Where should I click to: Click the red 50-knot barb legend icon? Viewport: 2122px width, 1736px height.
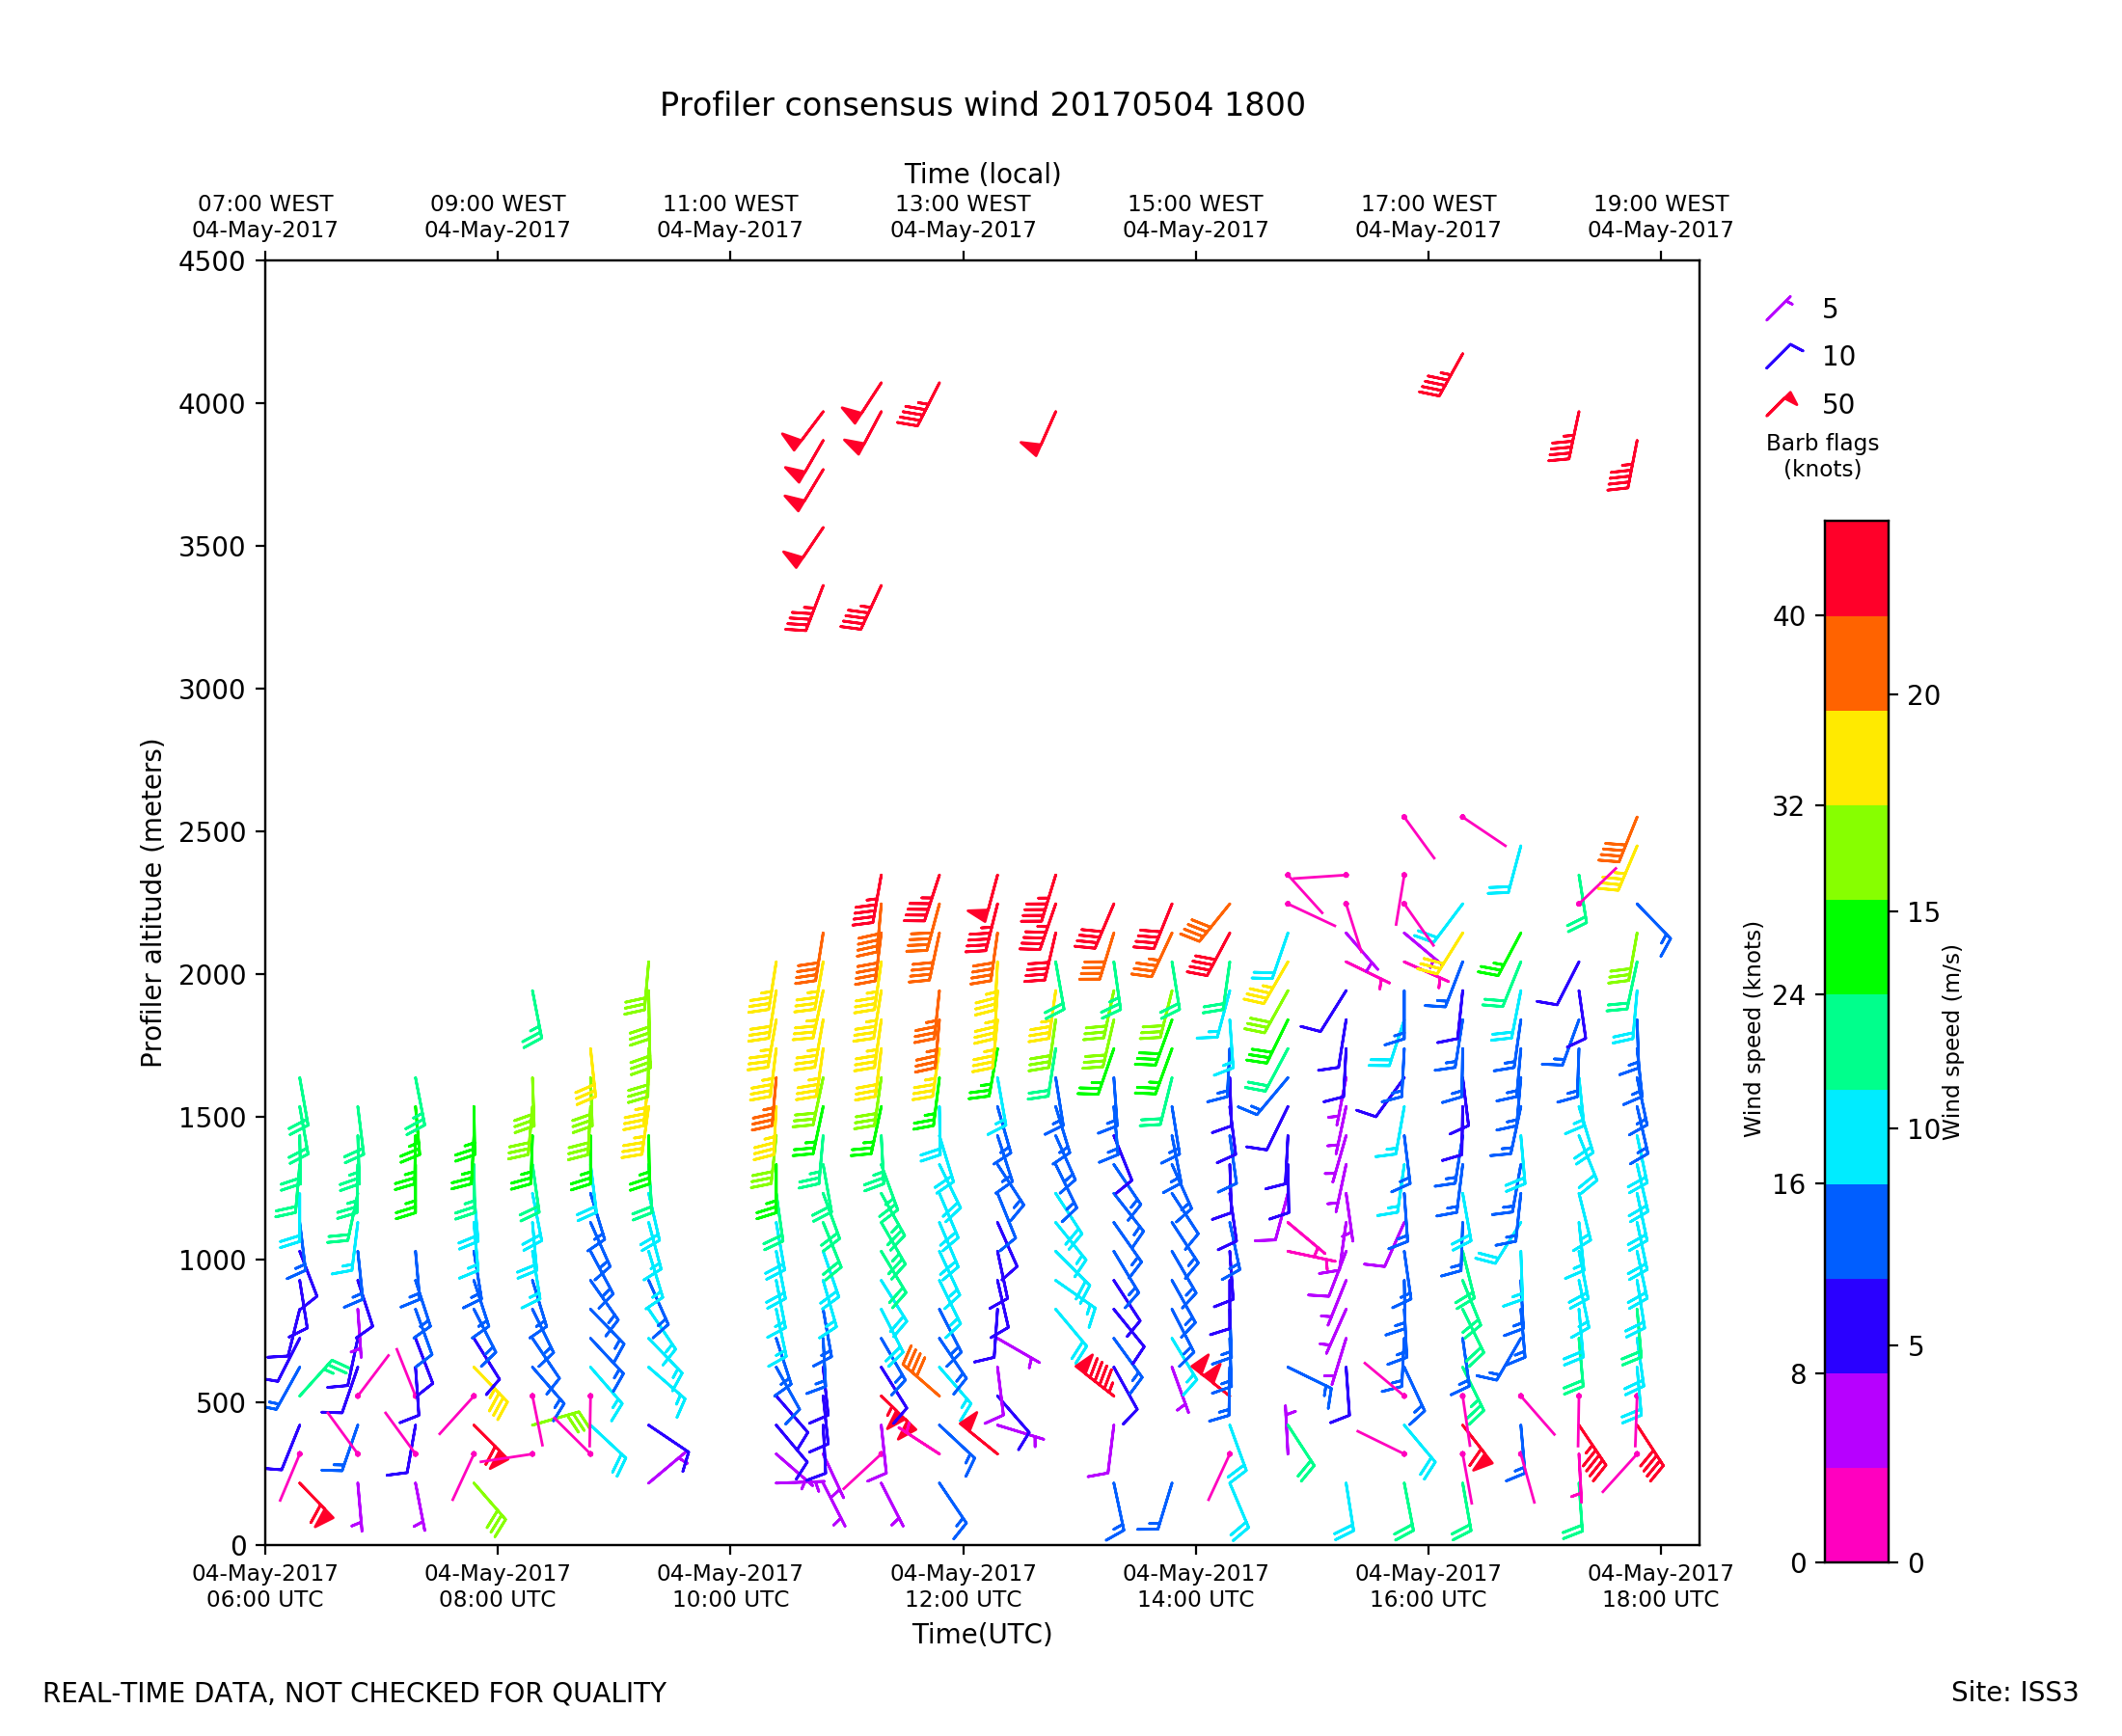click(1782, 404)
